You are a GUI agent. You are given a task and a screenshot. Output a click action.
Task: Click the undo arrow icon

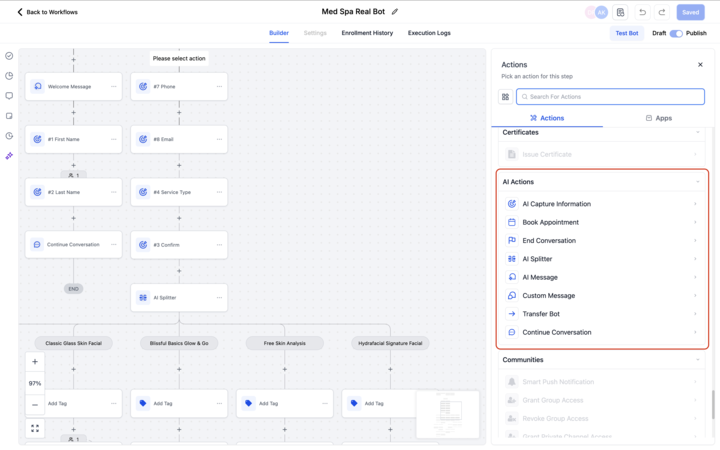coord(642,12)
